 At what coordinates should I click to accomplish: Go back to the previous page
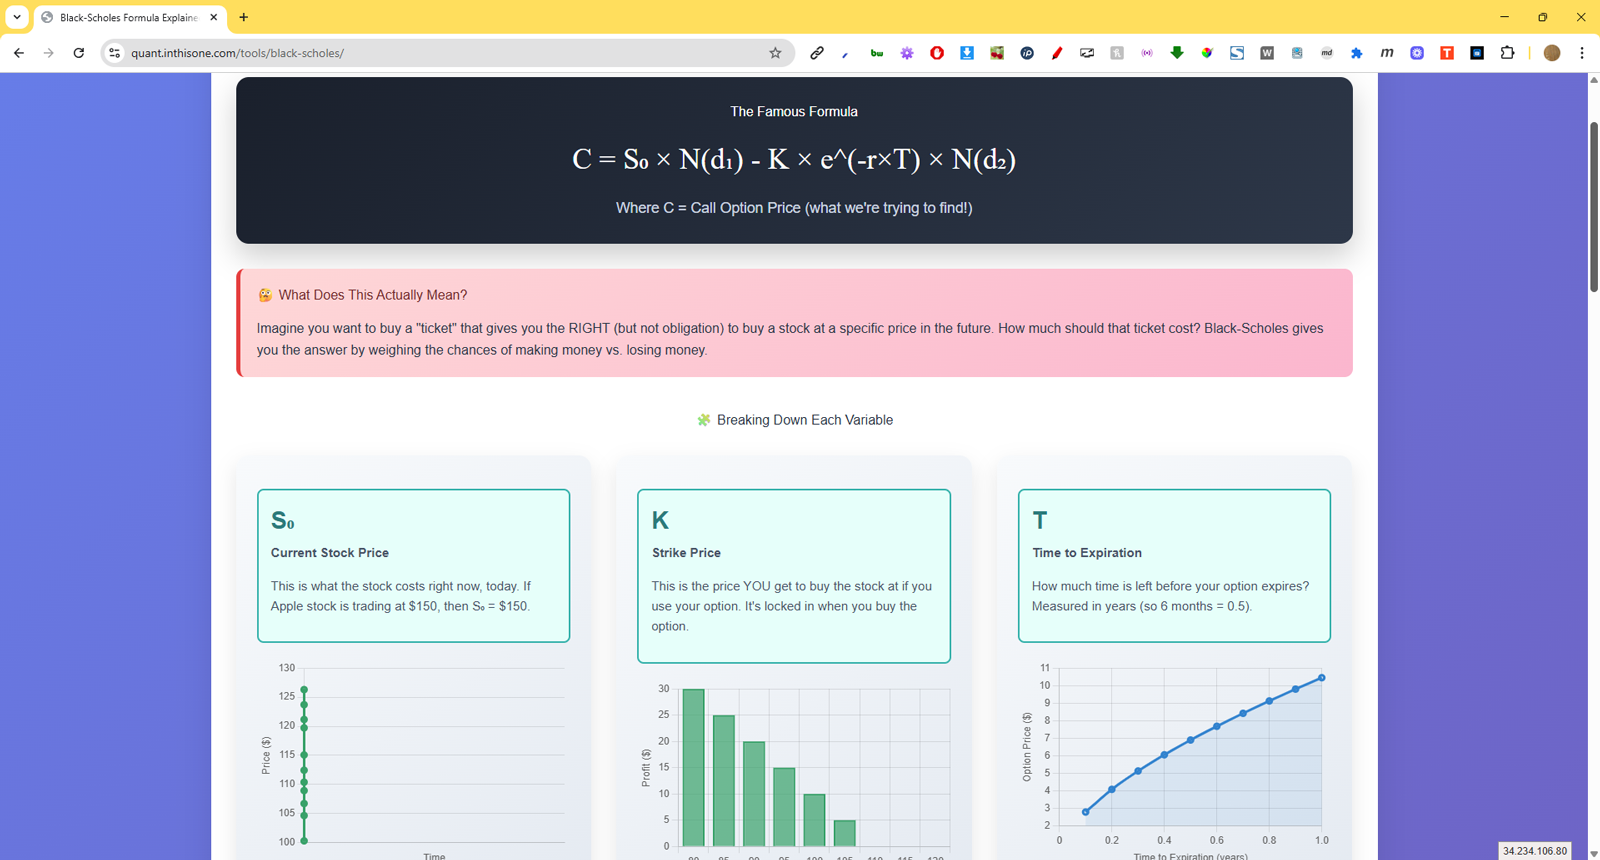[x=19, y=53]
